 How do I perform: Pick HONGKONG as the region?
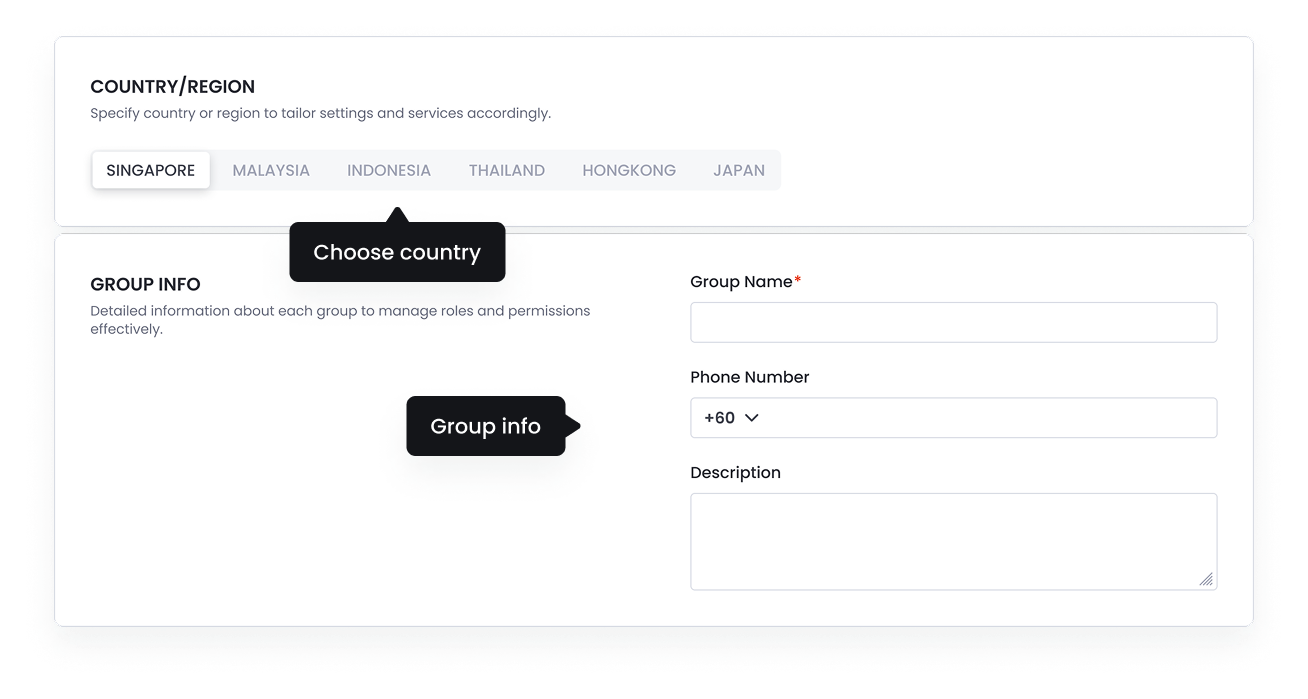click(x=629, y=170)
